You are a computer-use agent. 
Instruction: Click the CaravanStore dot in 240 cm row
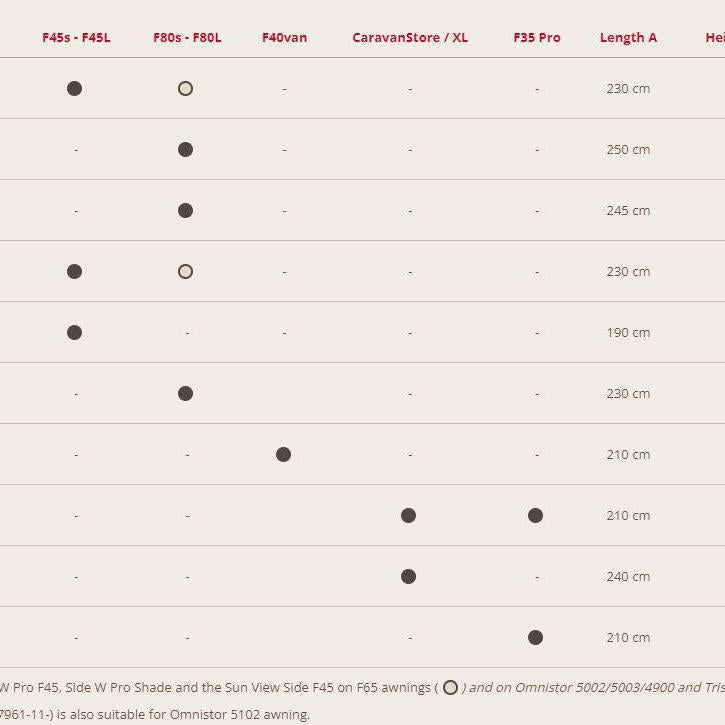(x=408, y=576)
